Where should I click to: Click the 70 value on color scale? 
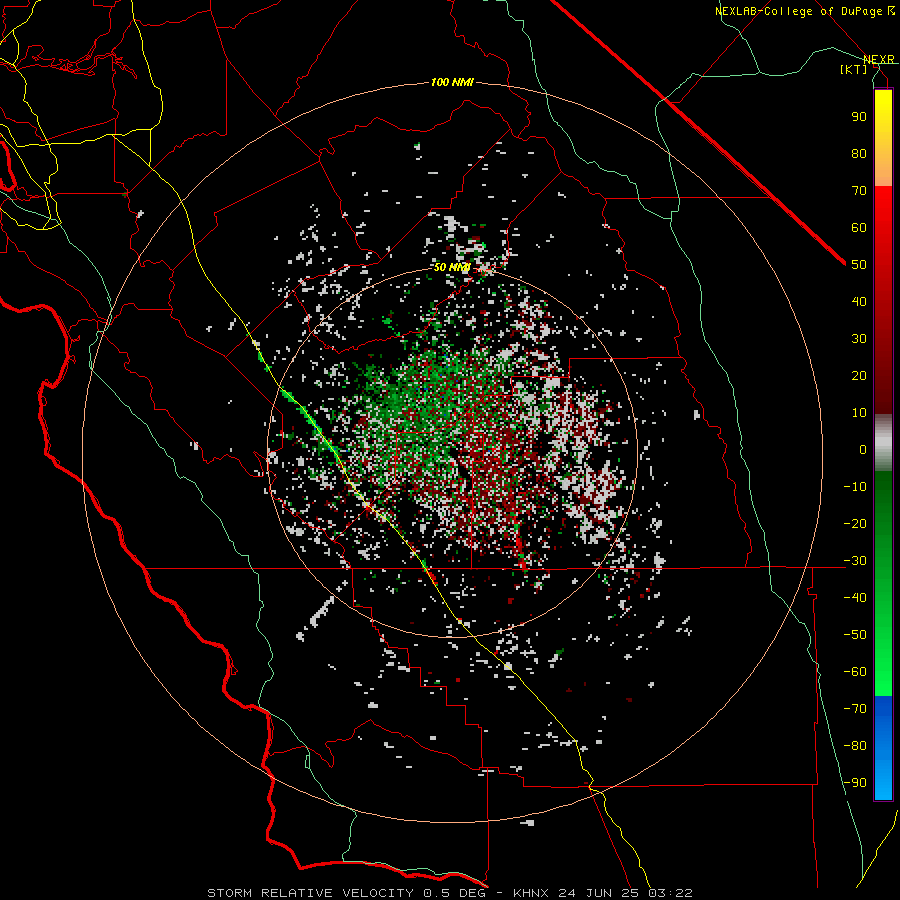[859, 191]
